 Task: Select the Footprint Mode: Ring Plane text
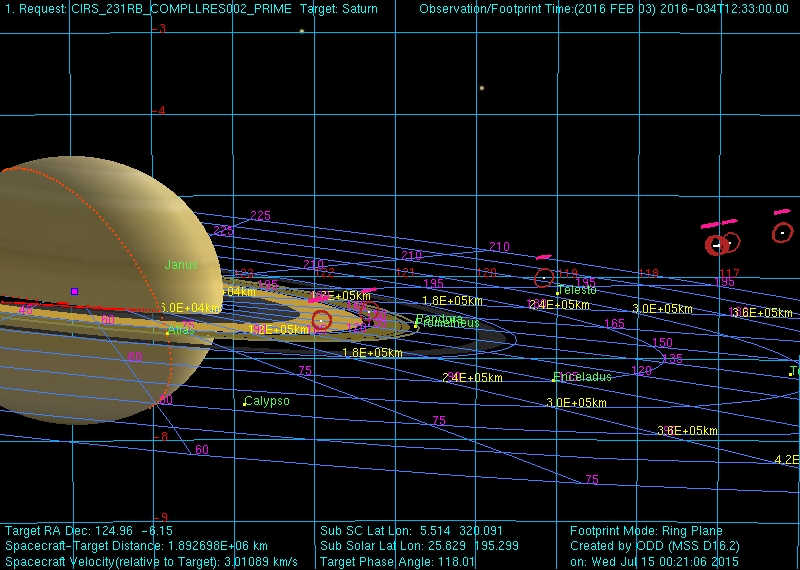coord(646,531)
